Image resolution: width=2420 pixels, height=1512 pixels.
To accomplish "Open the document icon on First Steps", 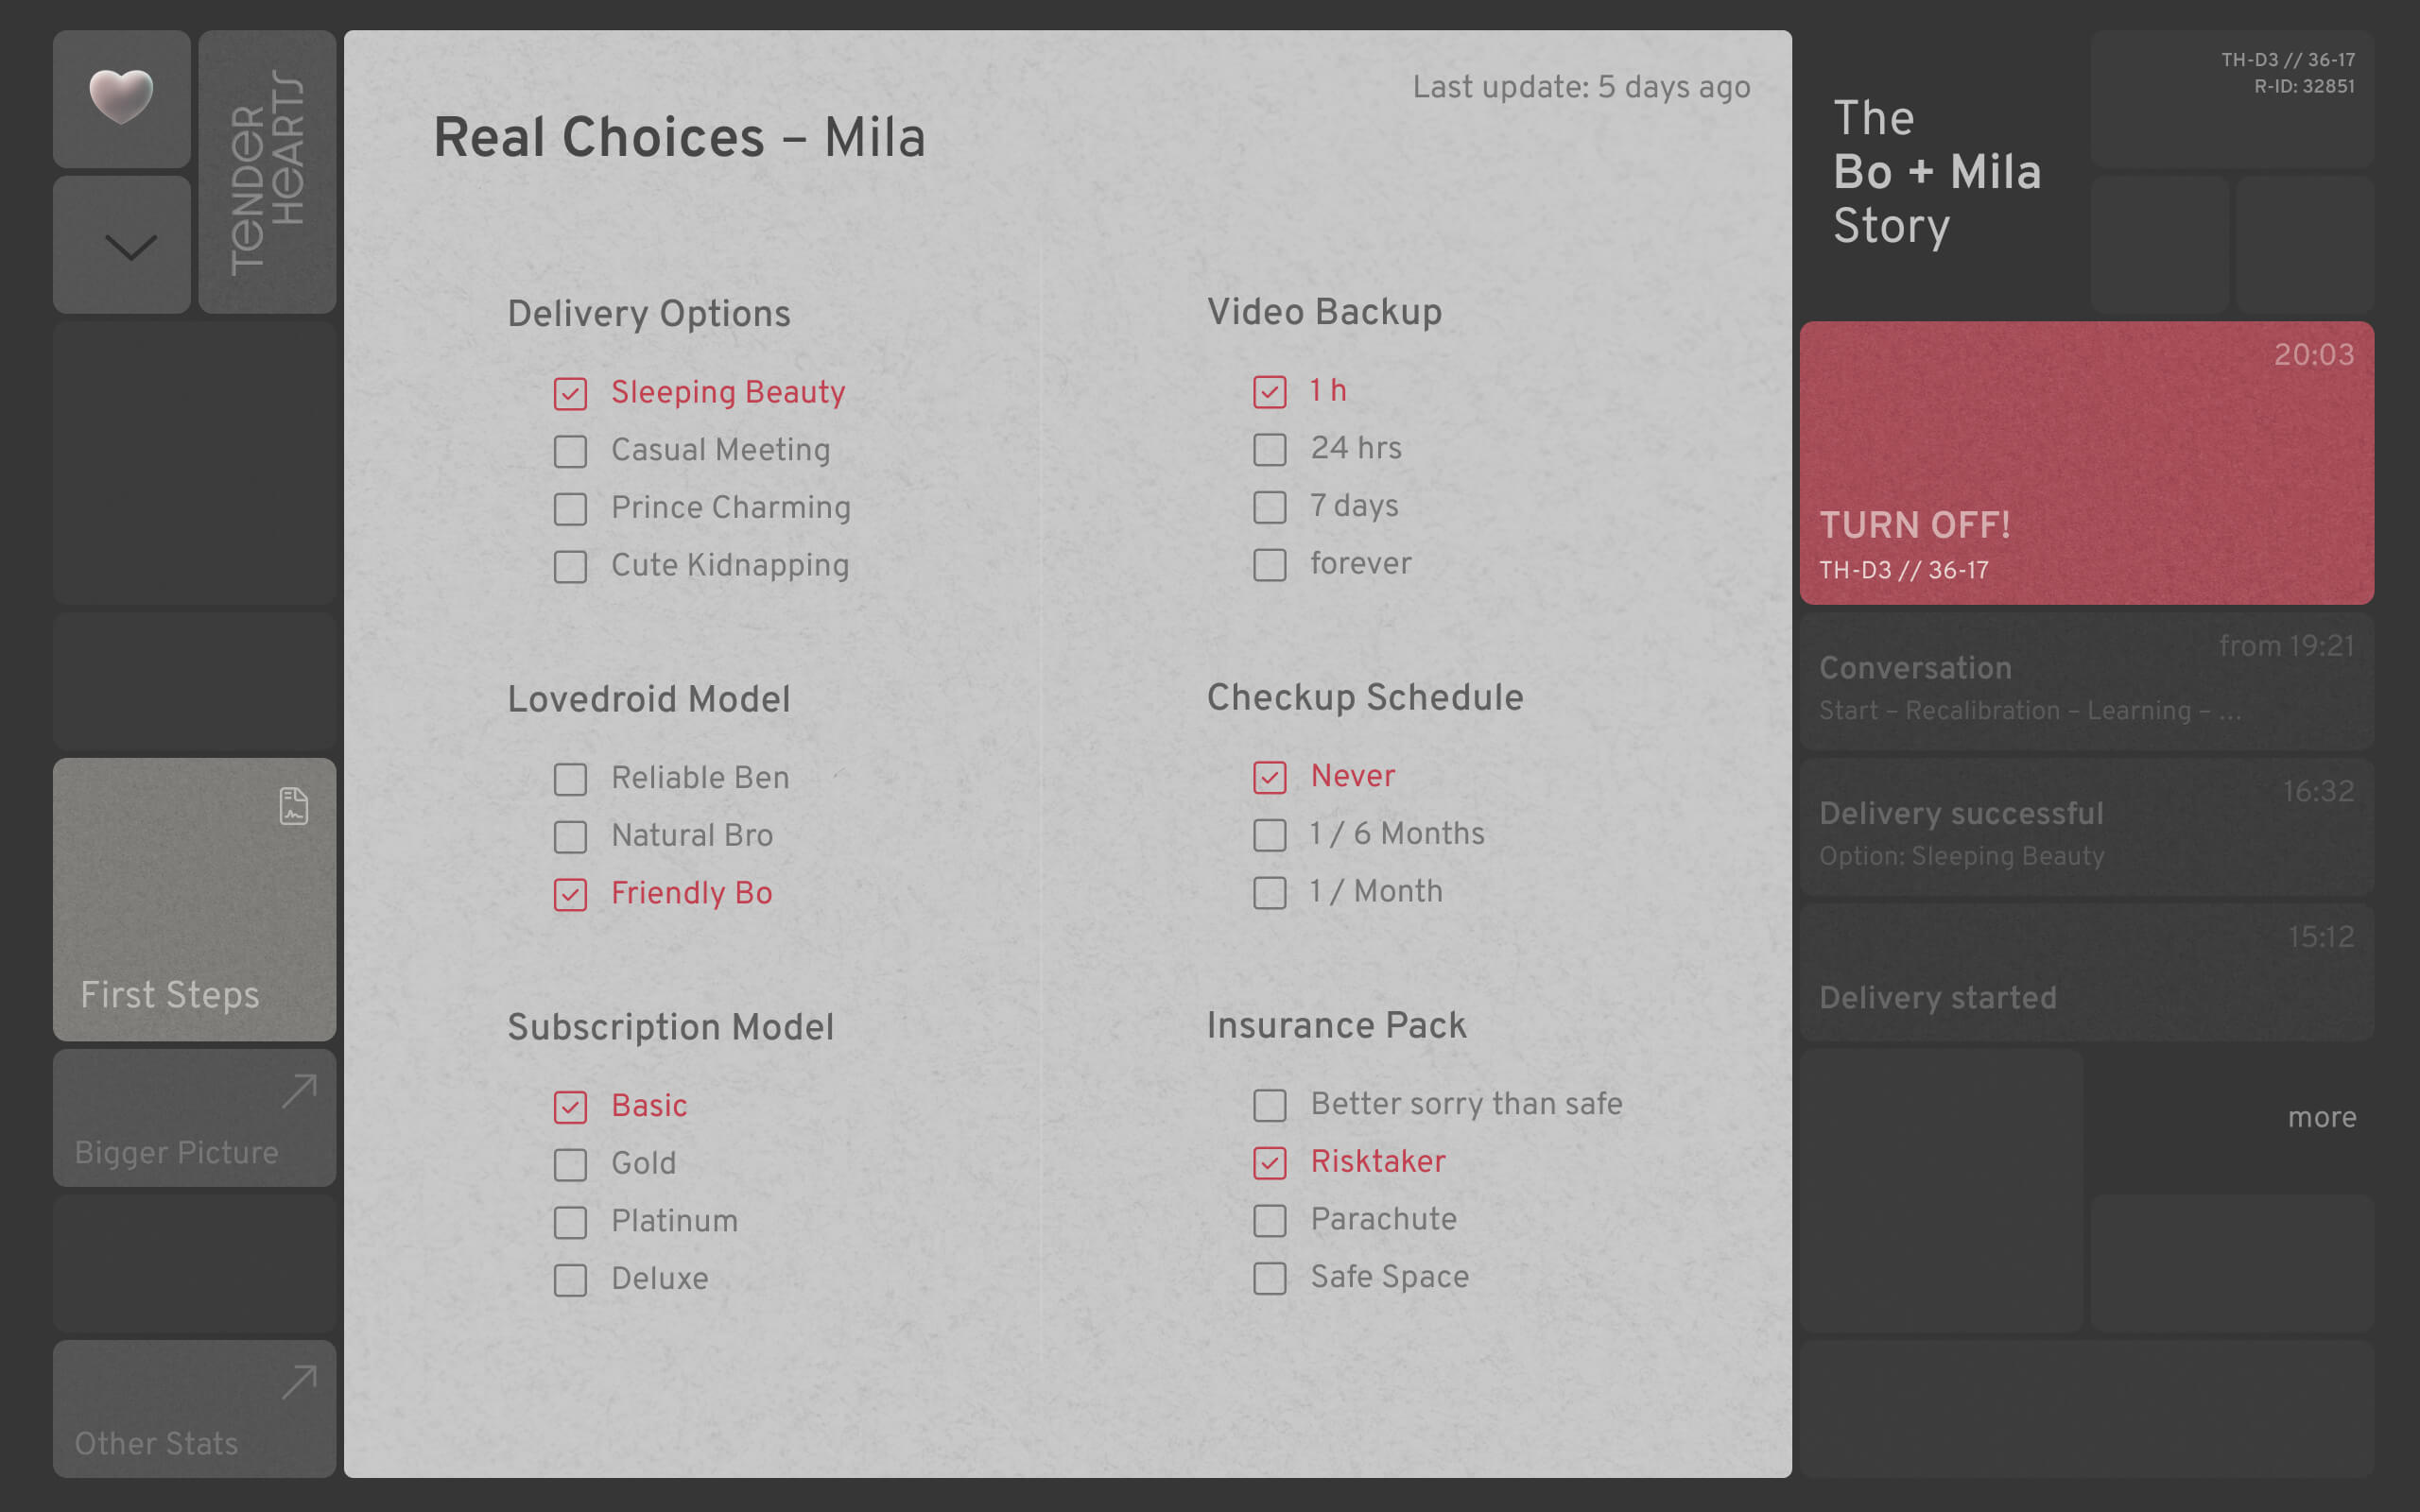I will tap(293, 806).
